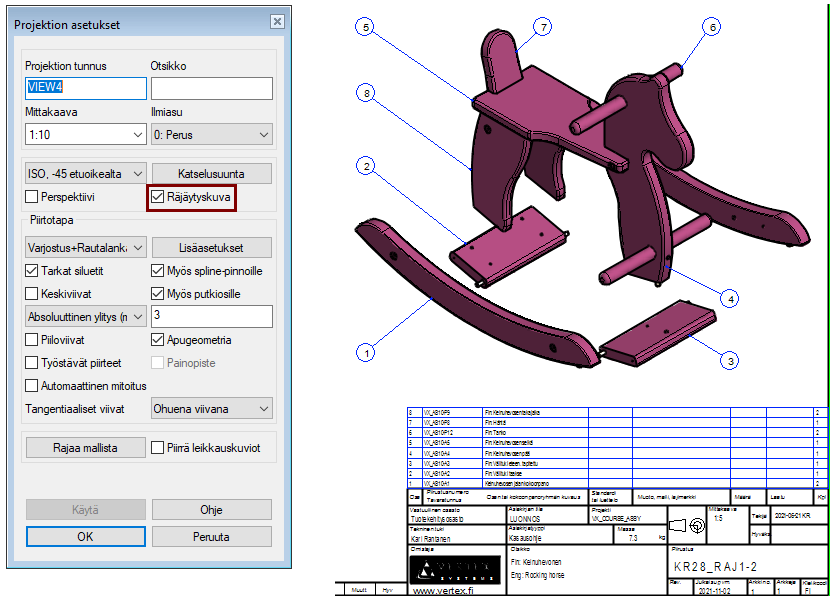Click balloon number 4 on drawing
Screen dimensions: 830x598
click(731, 298)
